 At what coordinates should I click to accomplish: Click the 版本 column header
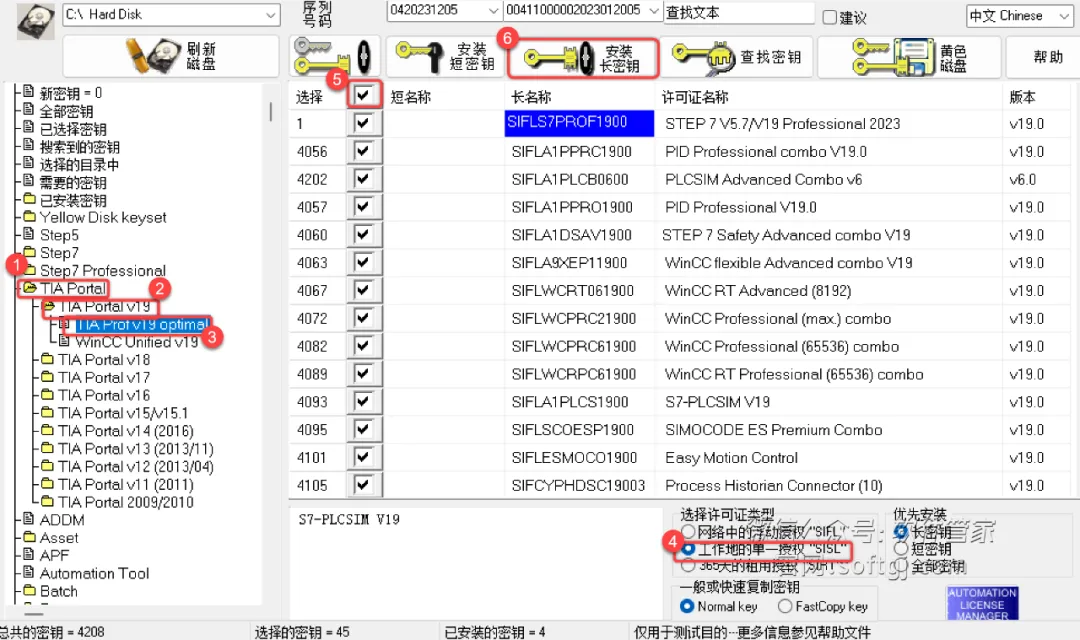coord(1022,97)
